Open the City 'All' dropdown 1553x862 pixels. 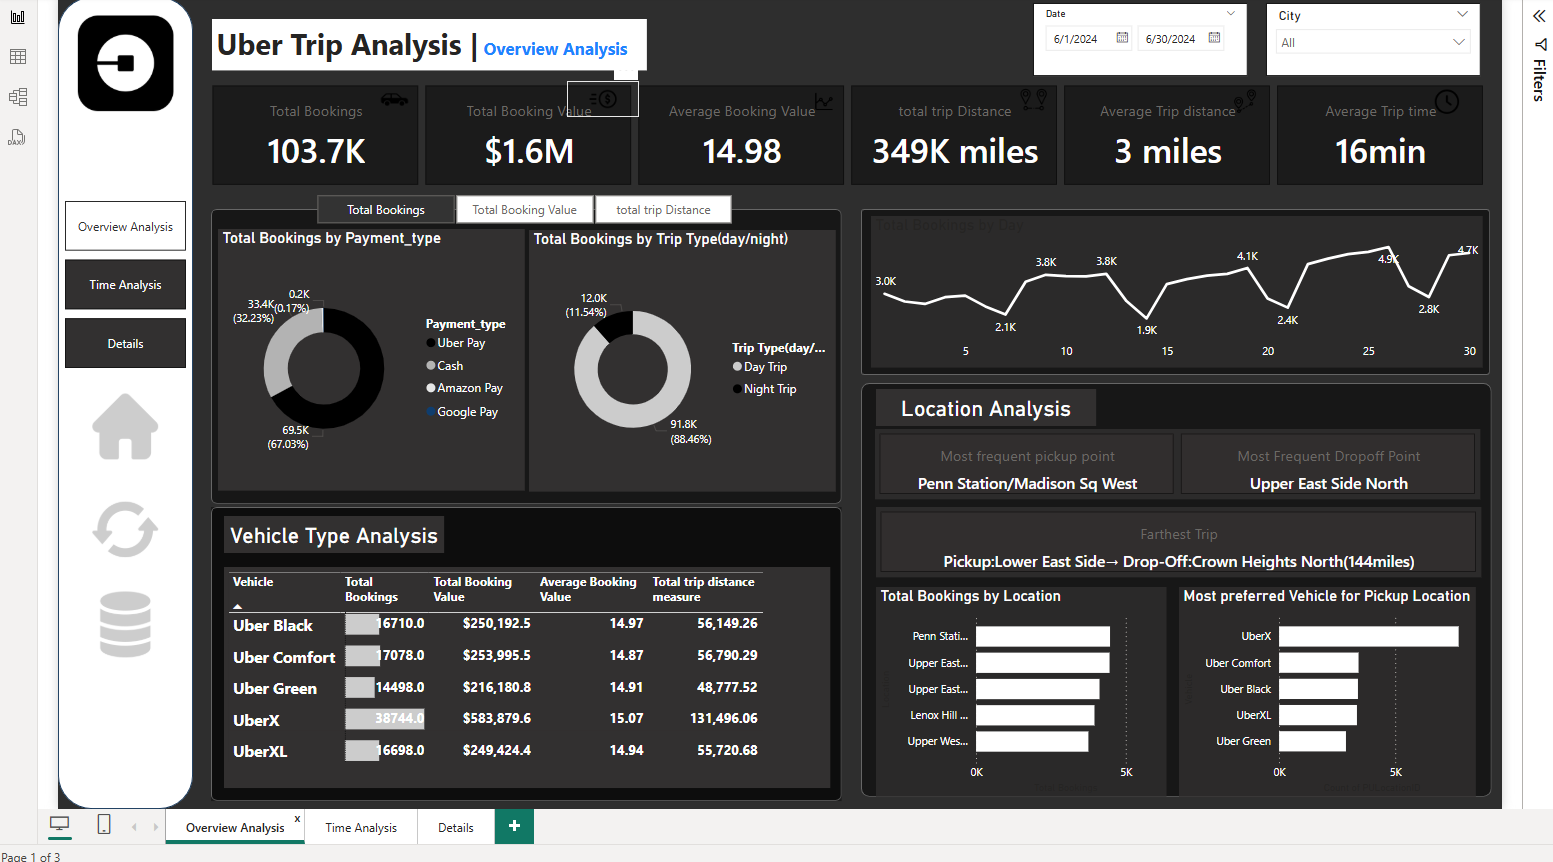(x=1373, y=42)
